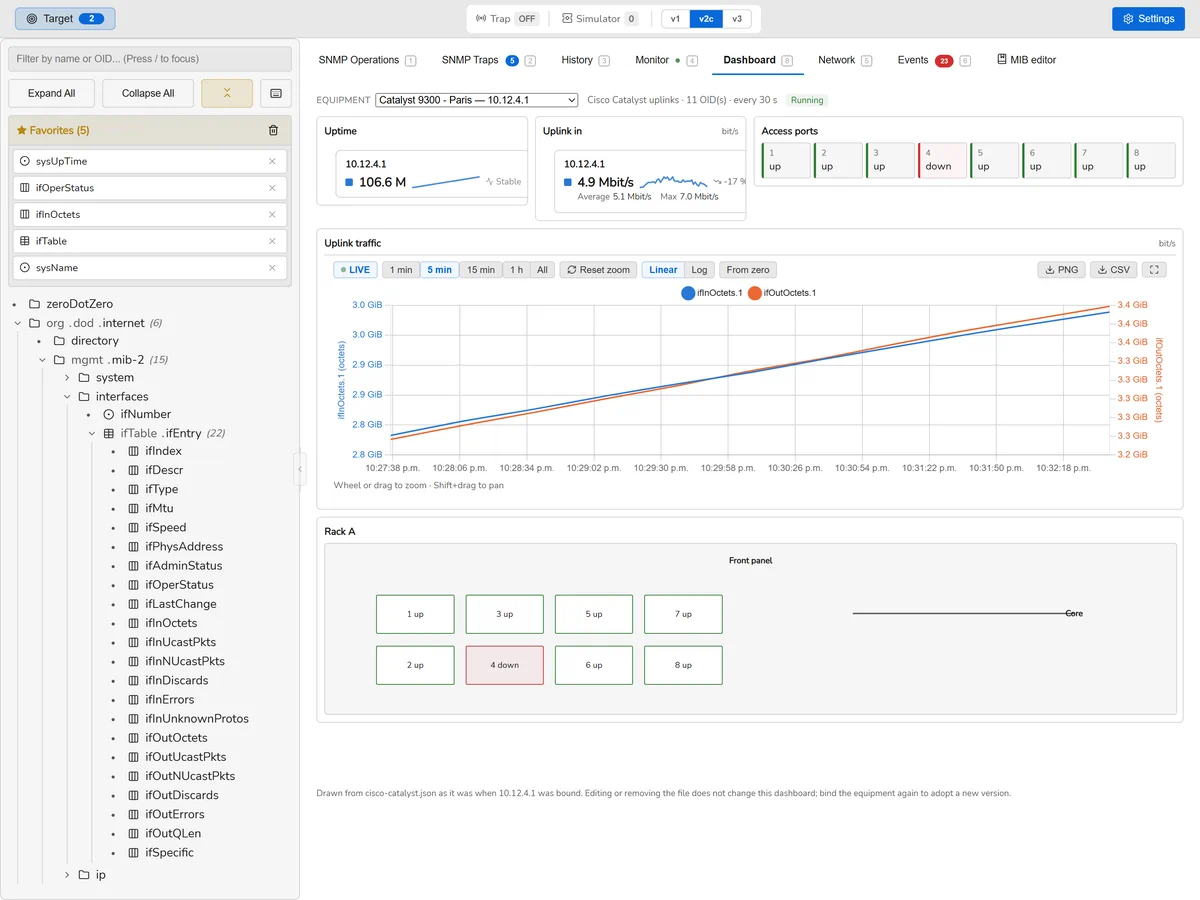Click the sysUpTime favorite's clock icon
Image resolution: width=1200 pixels, height=900 pixels.
(x=25, y=161)
